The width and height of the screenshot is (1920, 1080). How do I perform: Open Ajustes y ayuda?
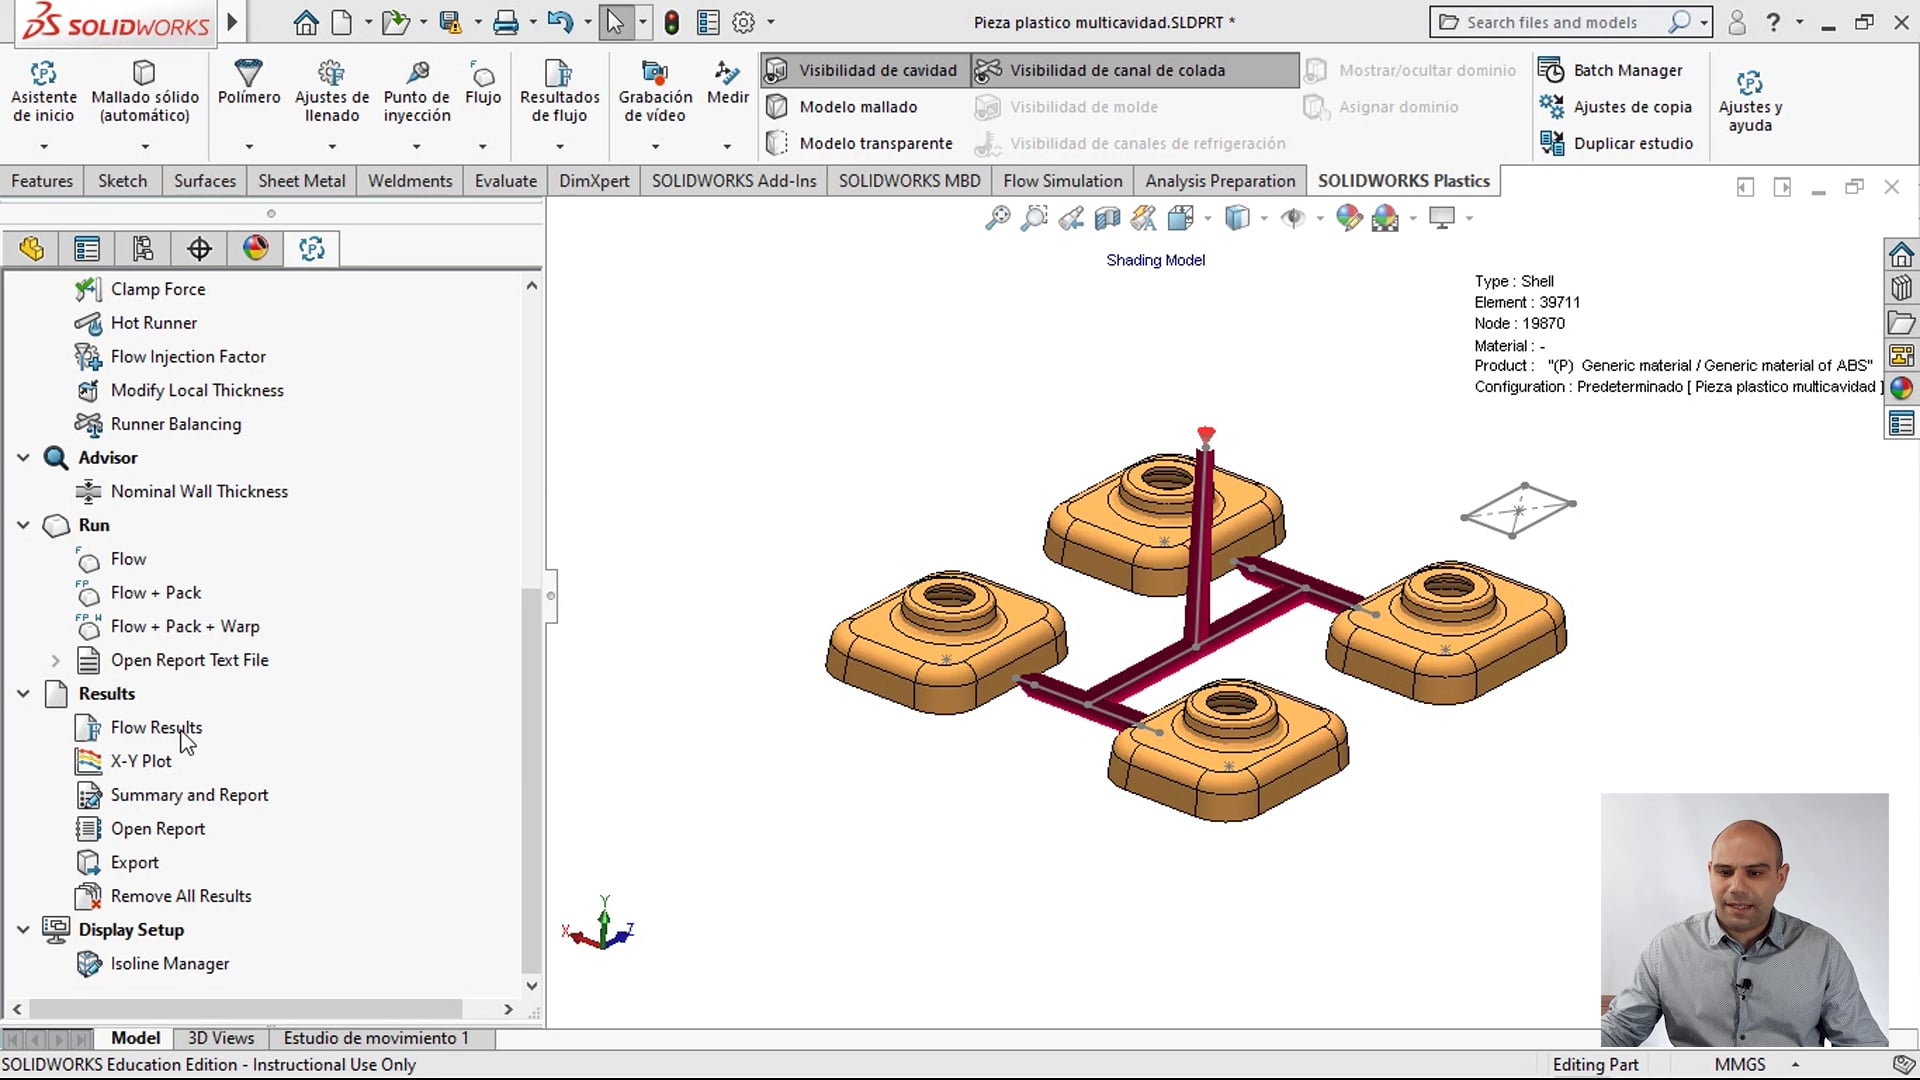[x=1749, y=100]
